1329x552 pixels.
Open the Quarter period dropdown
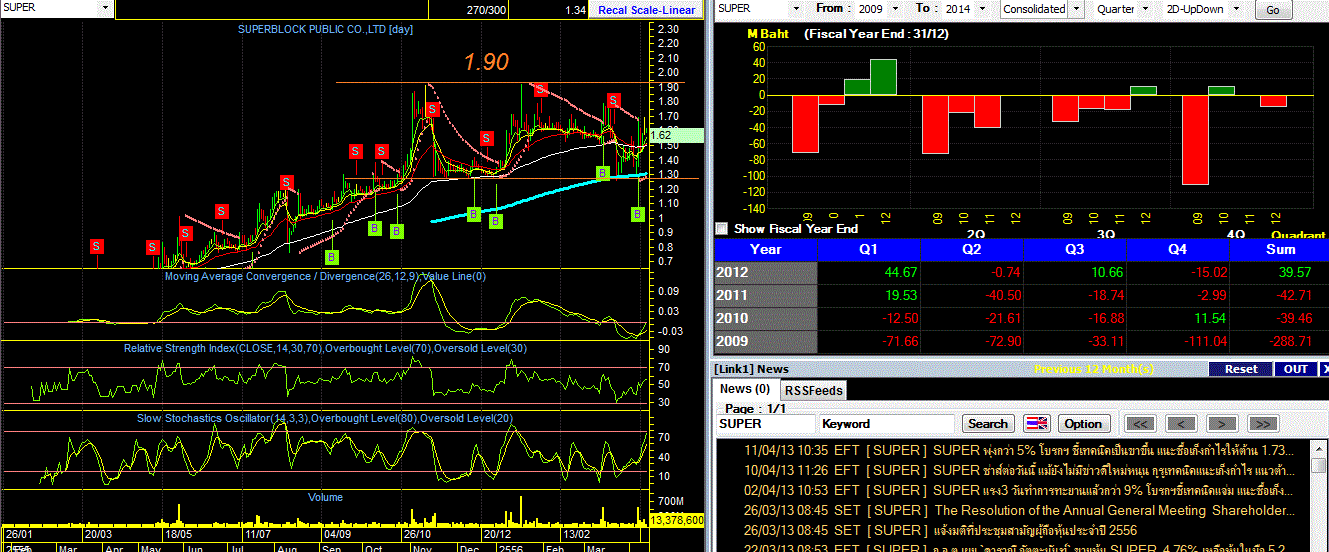(x=1146, y=9)
